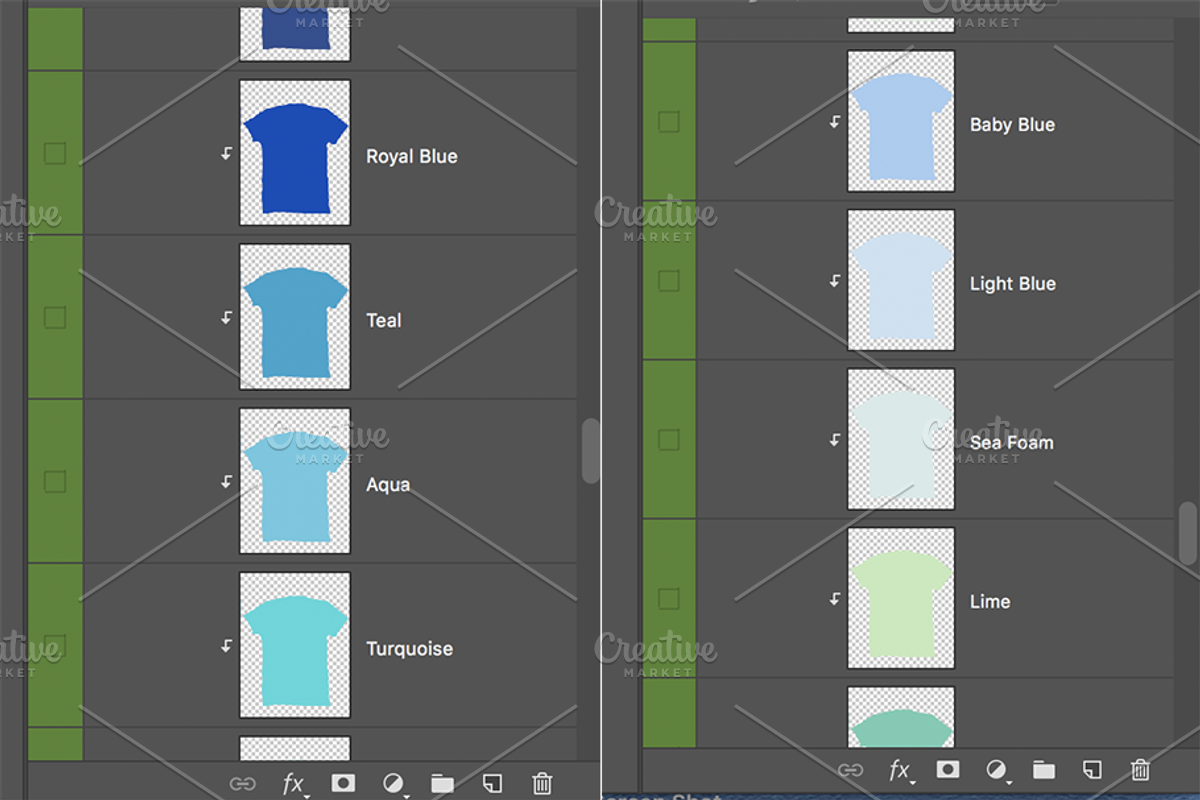Click trash delete icon in Baby Blue panel
Viewport: 1200px width, 800px height.
[1140, 769]
